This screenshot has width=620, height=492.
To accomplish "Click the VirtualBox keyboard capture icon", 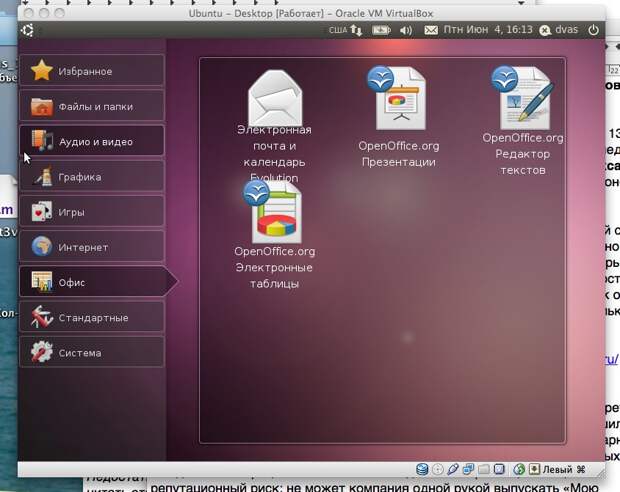I will 534,469.
